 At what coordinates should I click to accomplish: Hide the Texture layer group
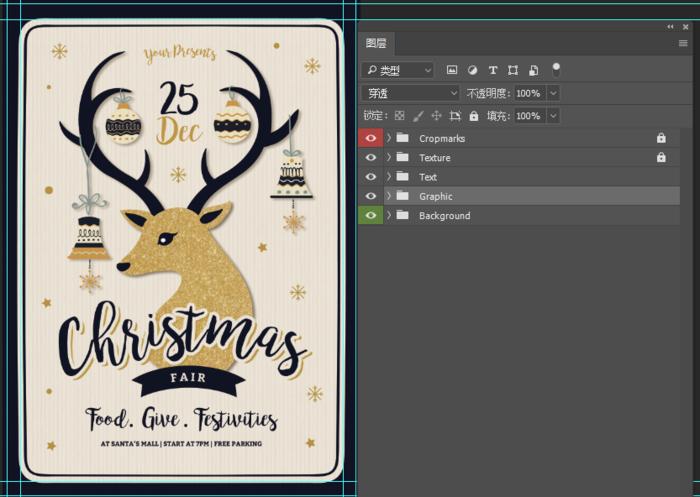(x=371, y=157)
